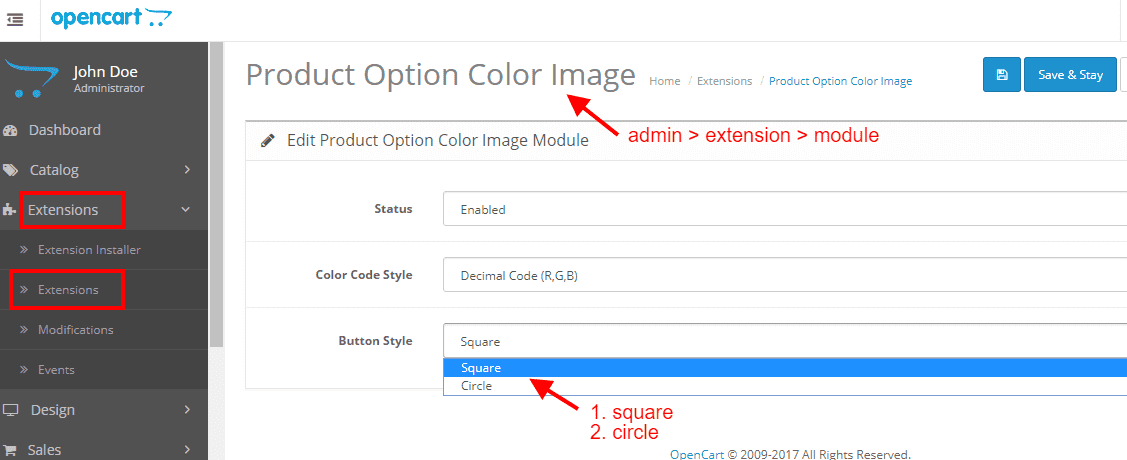Viewport: 1127px width, 460px height.
Task: Click the OpenCart logo
Action: click(x=111, y=17)
